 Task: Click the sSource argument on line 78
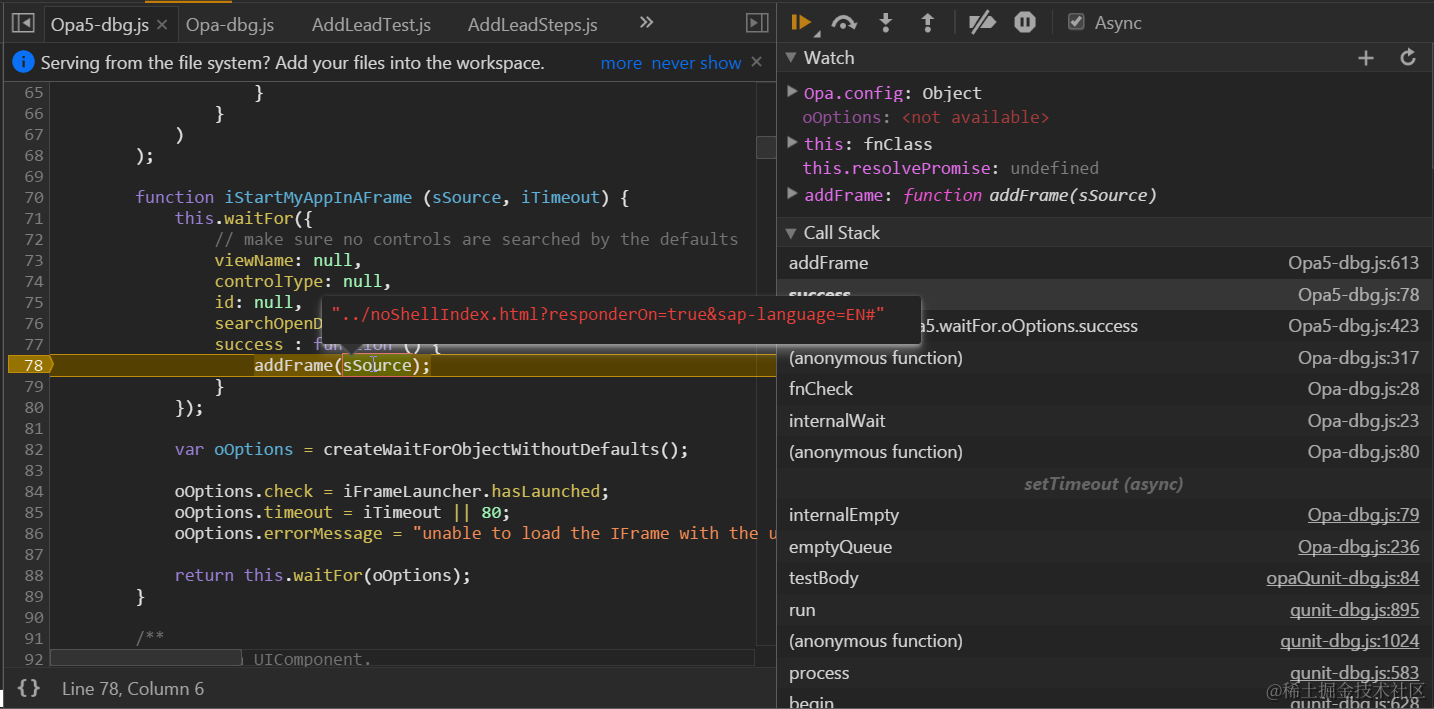point(377,365)
